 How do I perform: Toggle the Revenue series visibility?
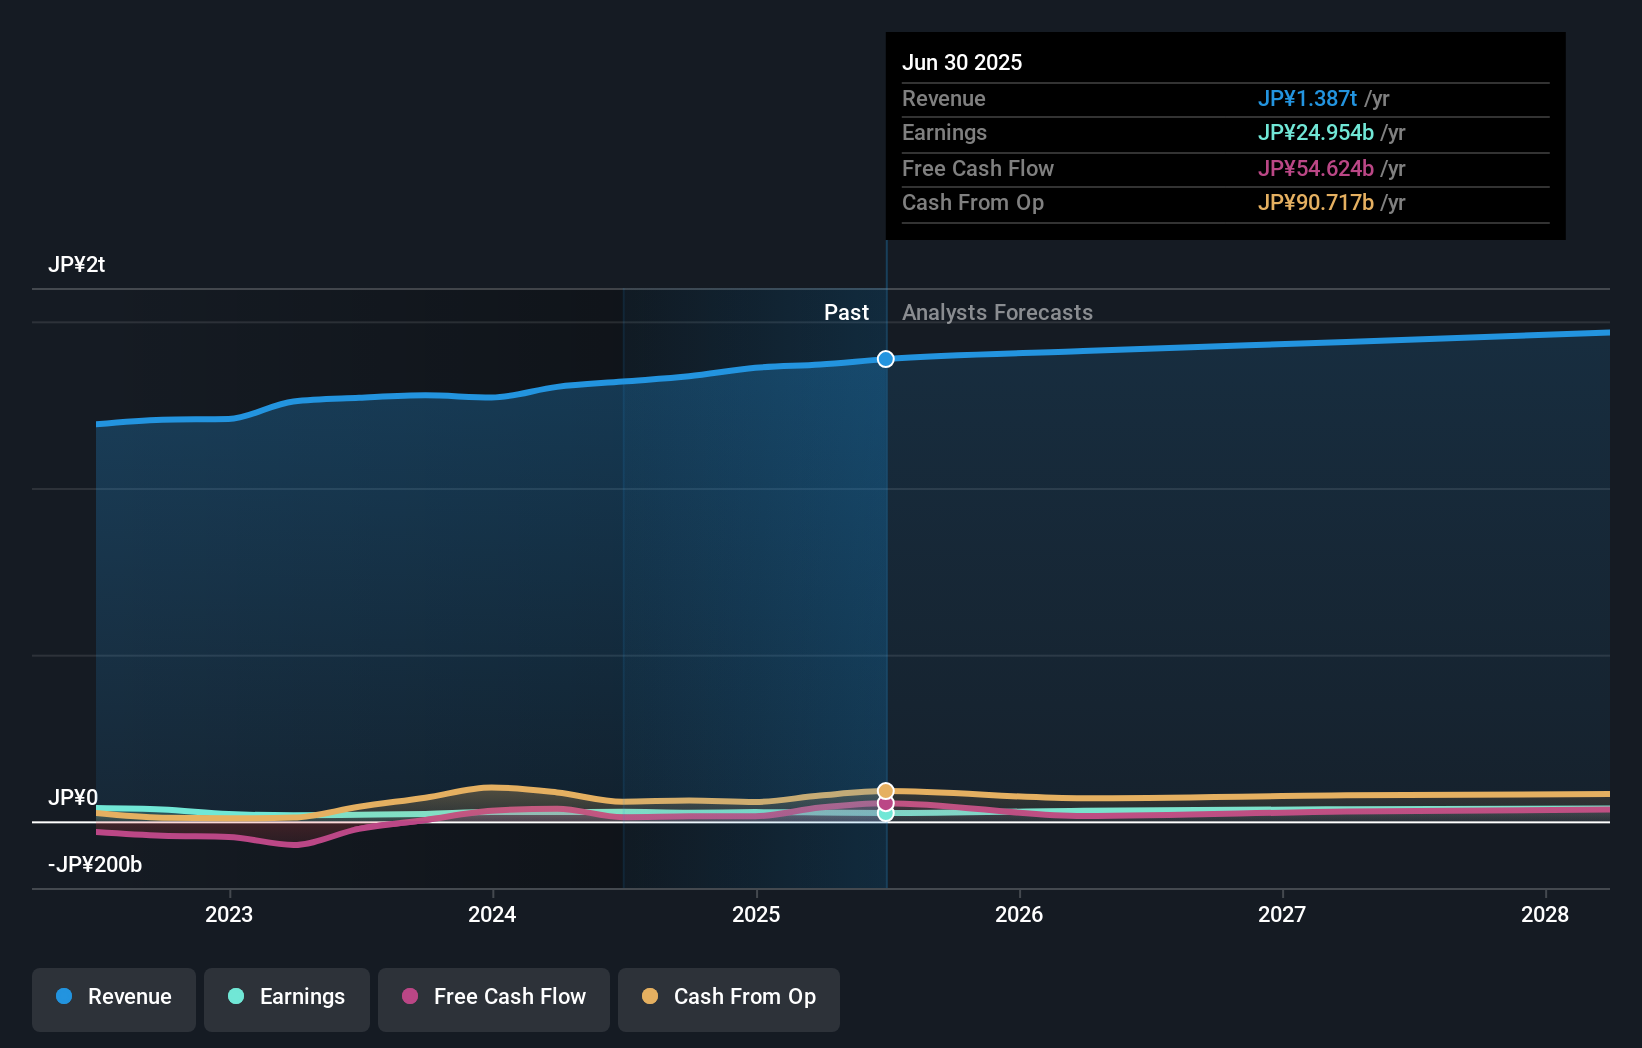pos(113,998)
